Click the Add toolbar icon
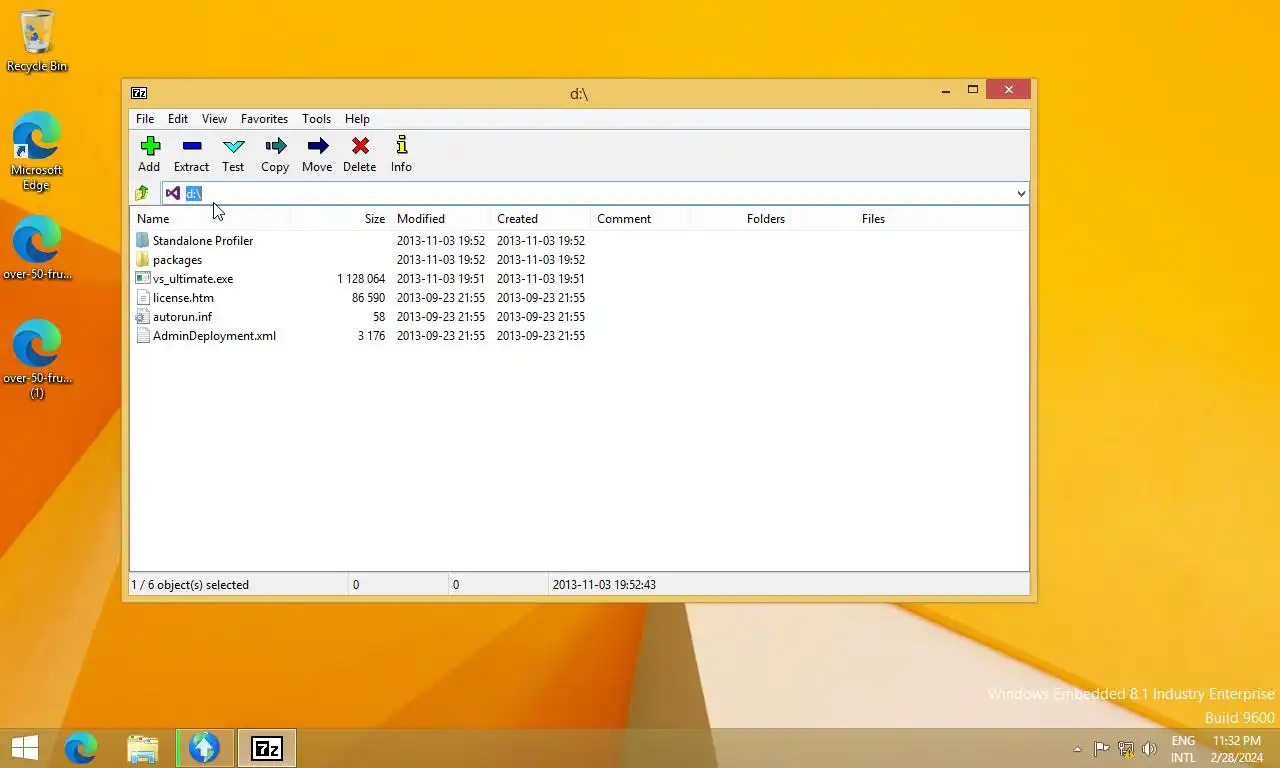This screenshot has height=768, width=1280. [150, 146]
